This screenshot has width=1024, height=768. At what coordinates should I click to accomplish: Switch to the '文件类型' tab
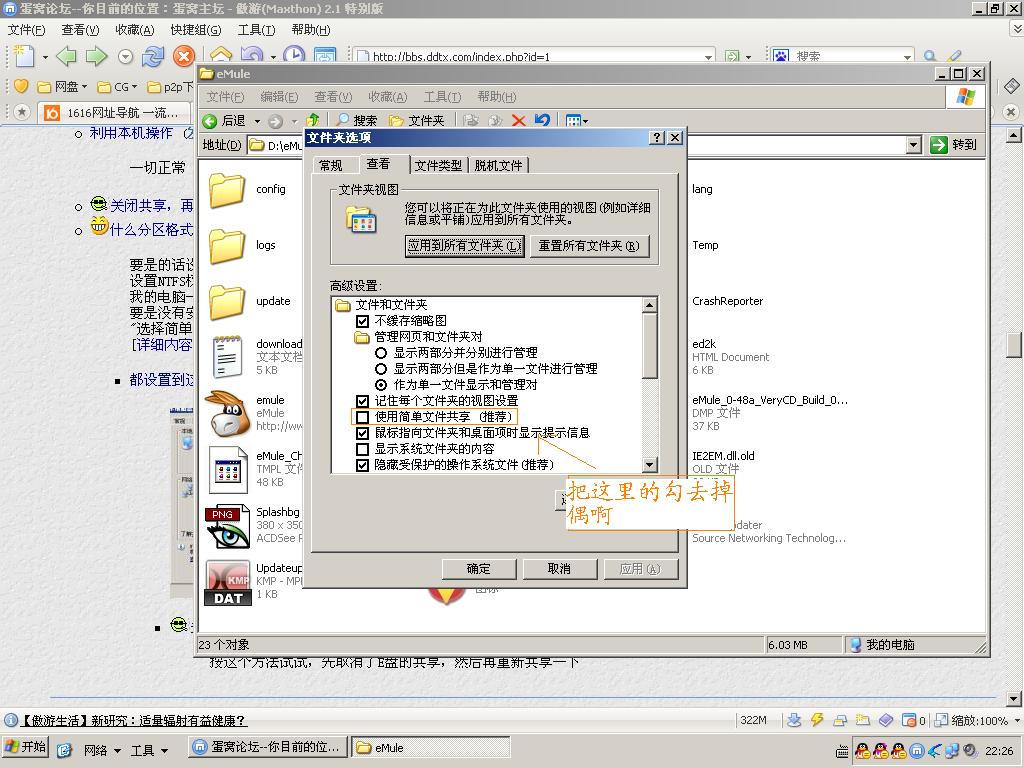(438, 165)
